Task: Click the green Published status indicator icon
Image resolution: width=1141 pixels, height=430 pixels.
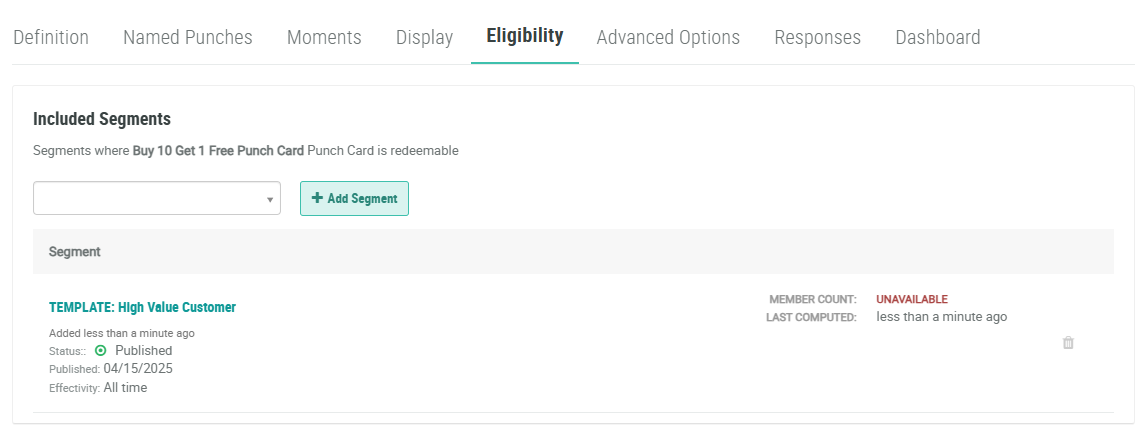Action: (100, 351)
